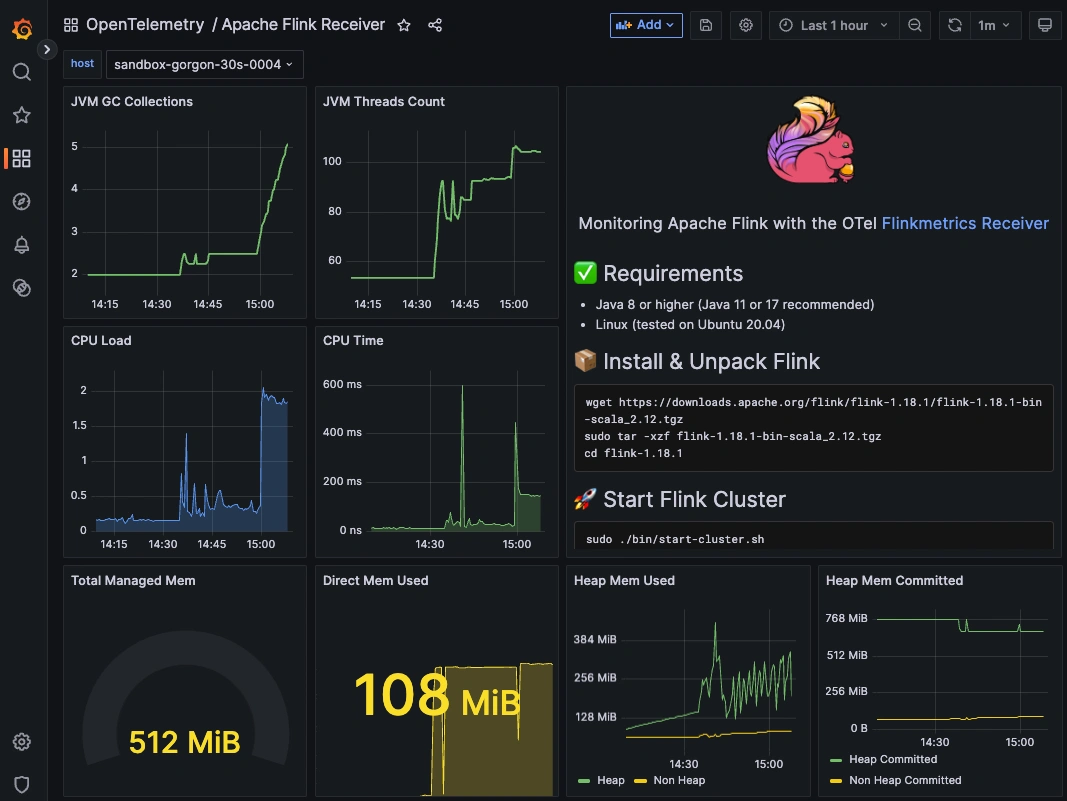Open the host variable dropdown sandbox-gorgon-30s-0004

204,64
